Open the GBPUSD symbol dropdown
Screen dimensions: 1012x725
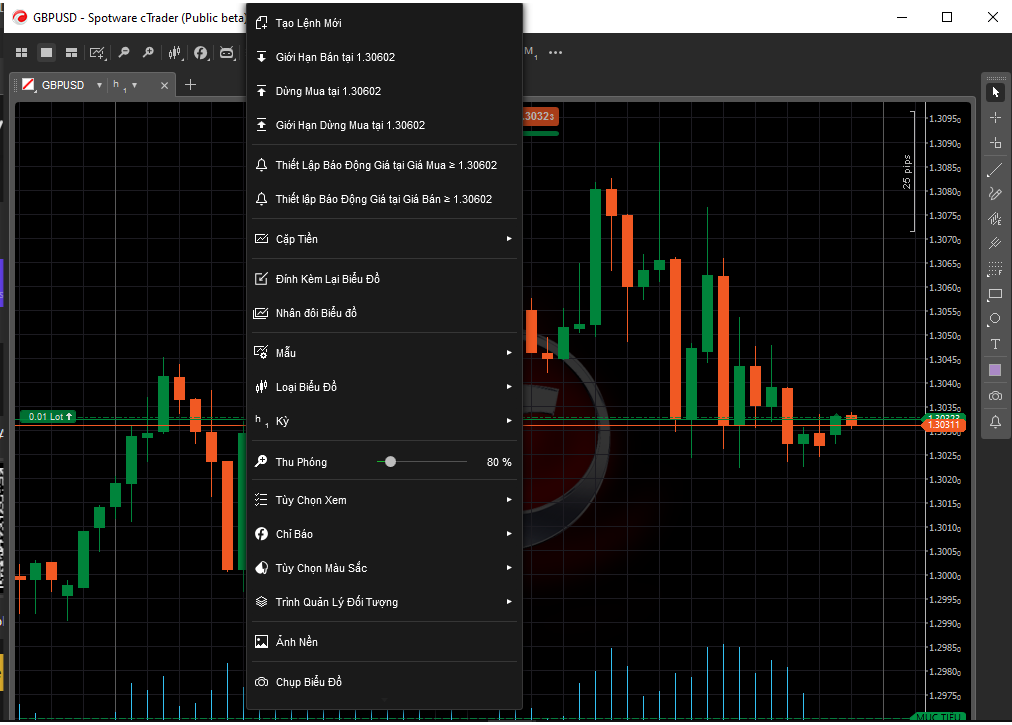coord(99,85)
